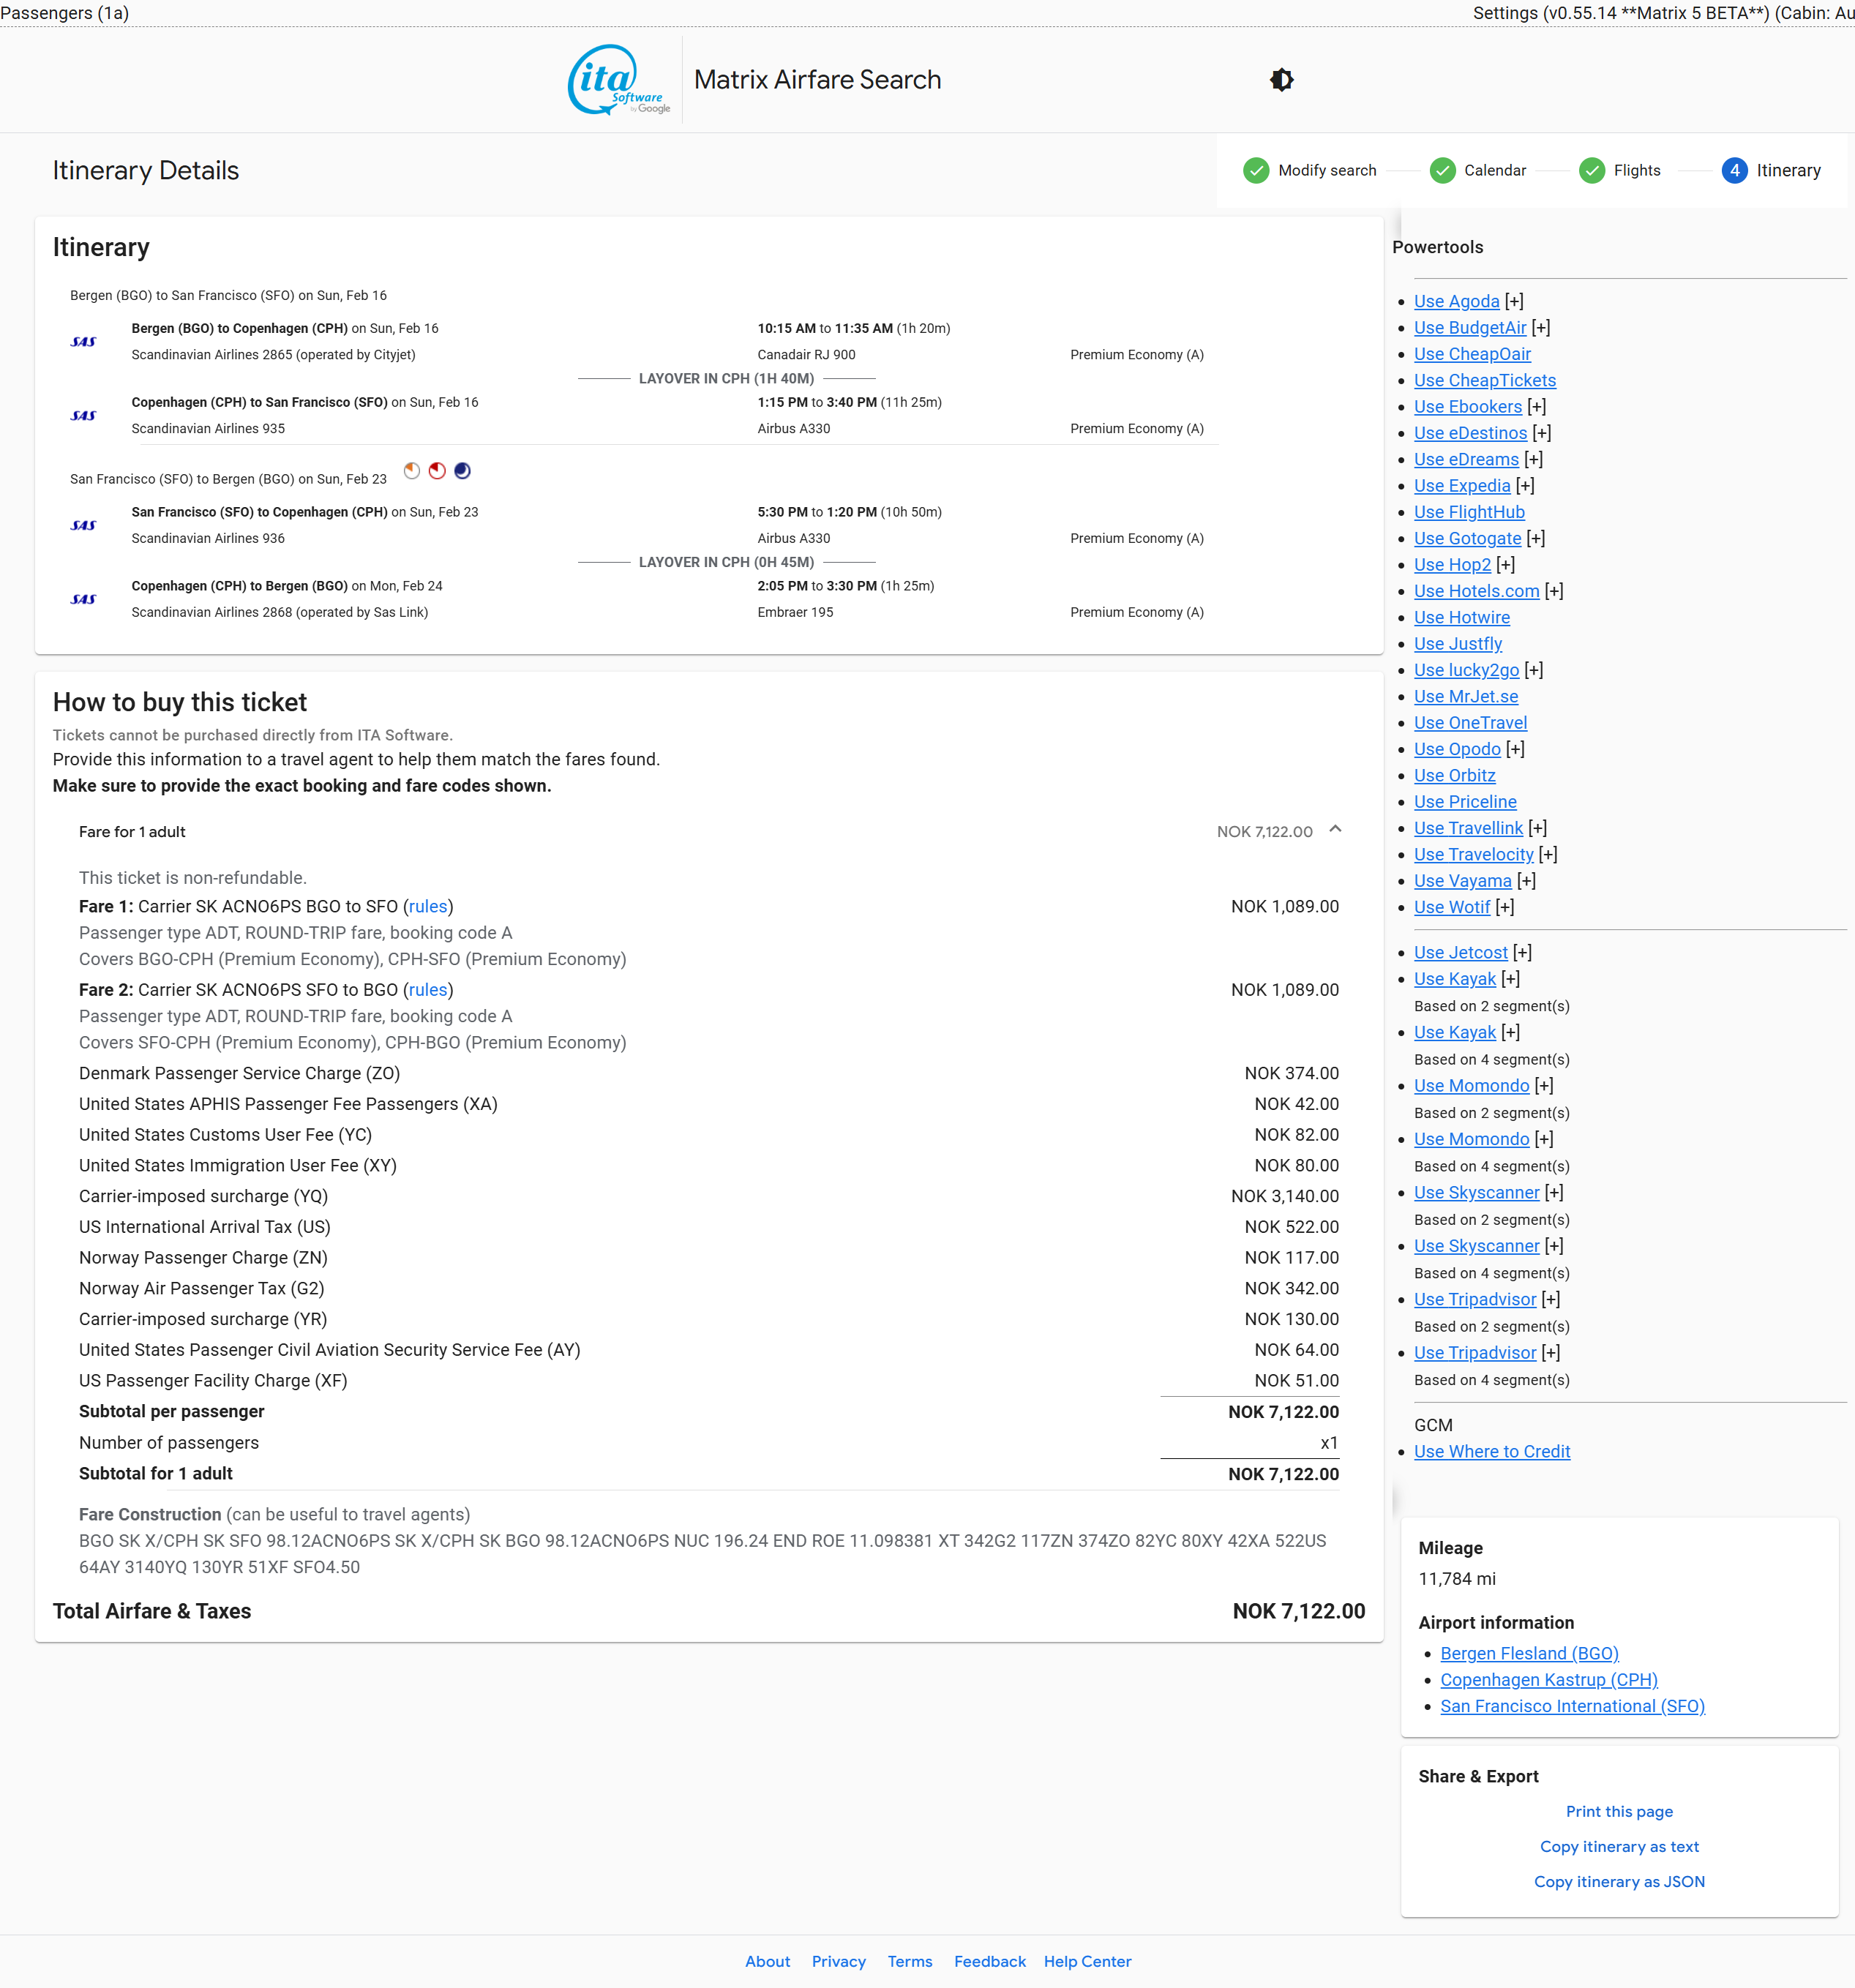This screenshot has width=1855, height=1988.
Task: Open Help Center in the footer
Action: coord(1087,1962)
